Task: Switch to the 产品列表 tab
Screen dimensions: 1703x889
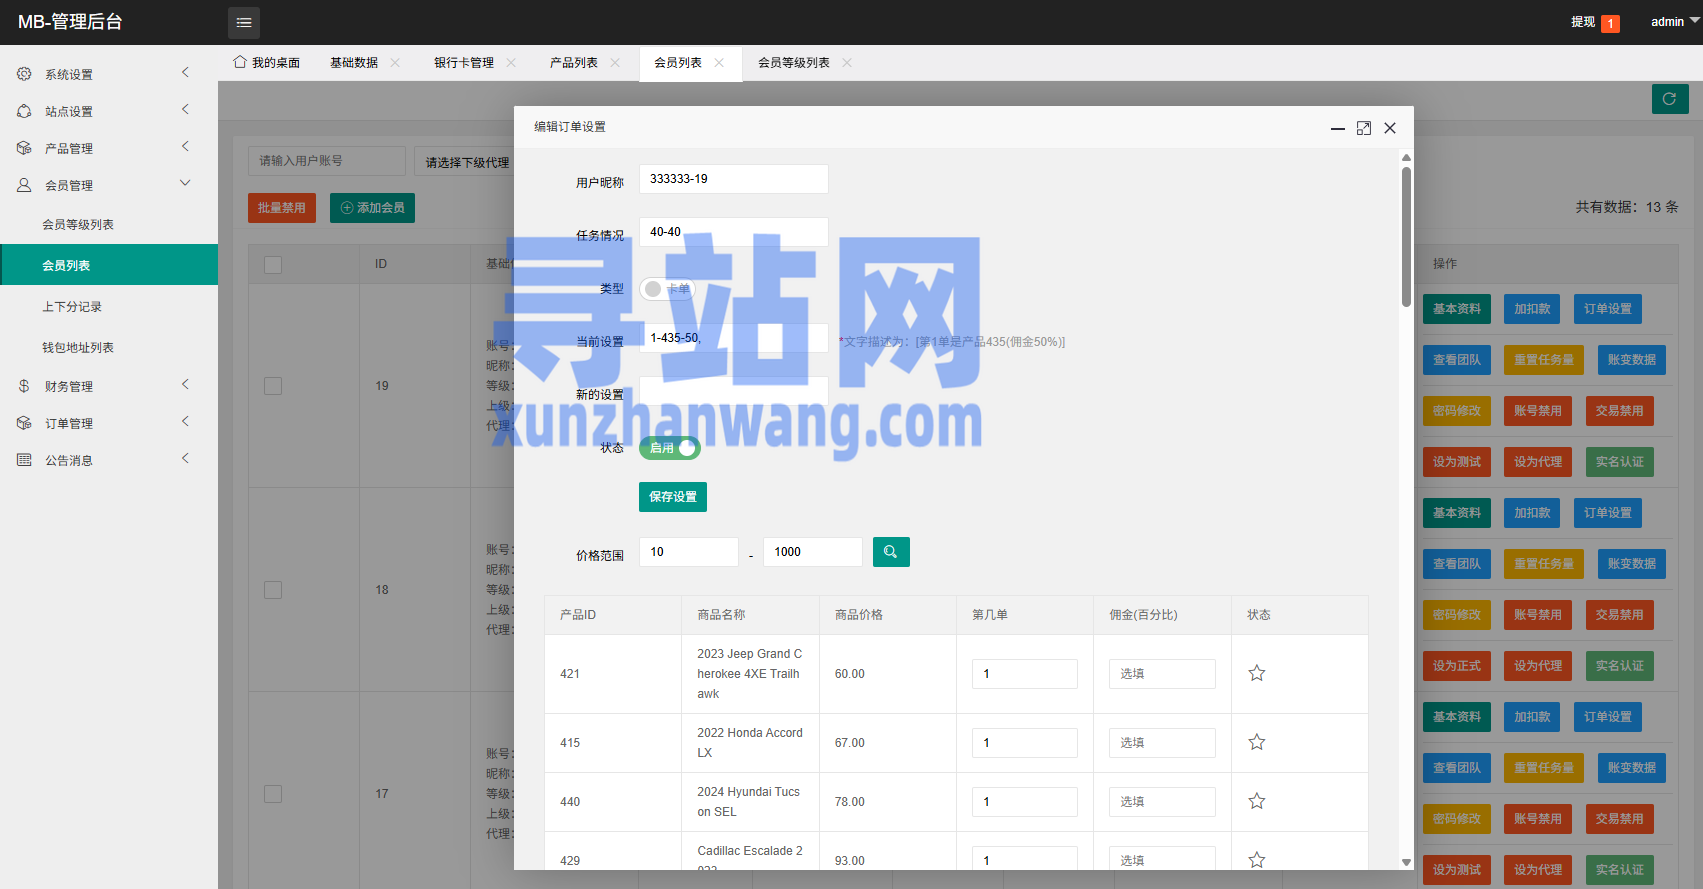Action: (574, 63)
